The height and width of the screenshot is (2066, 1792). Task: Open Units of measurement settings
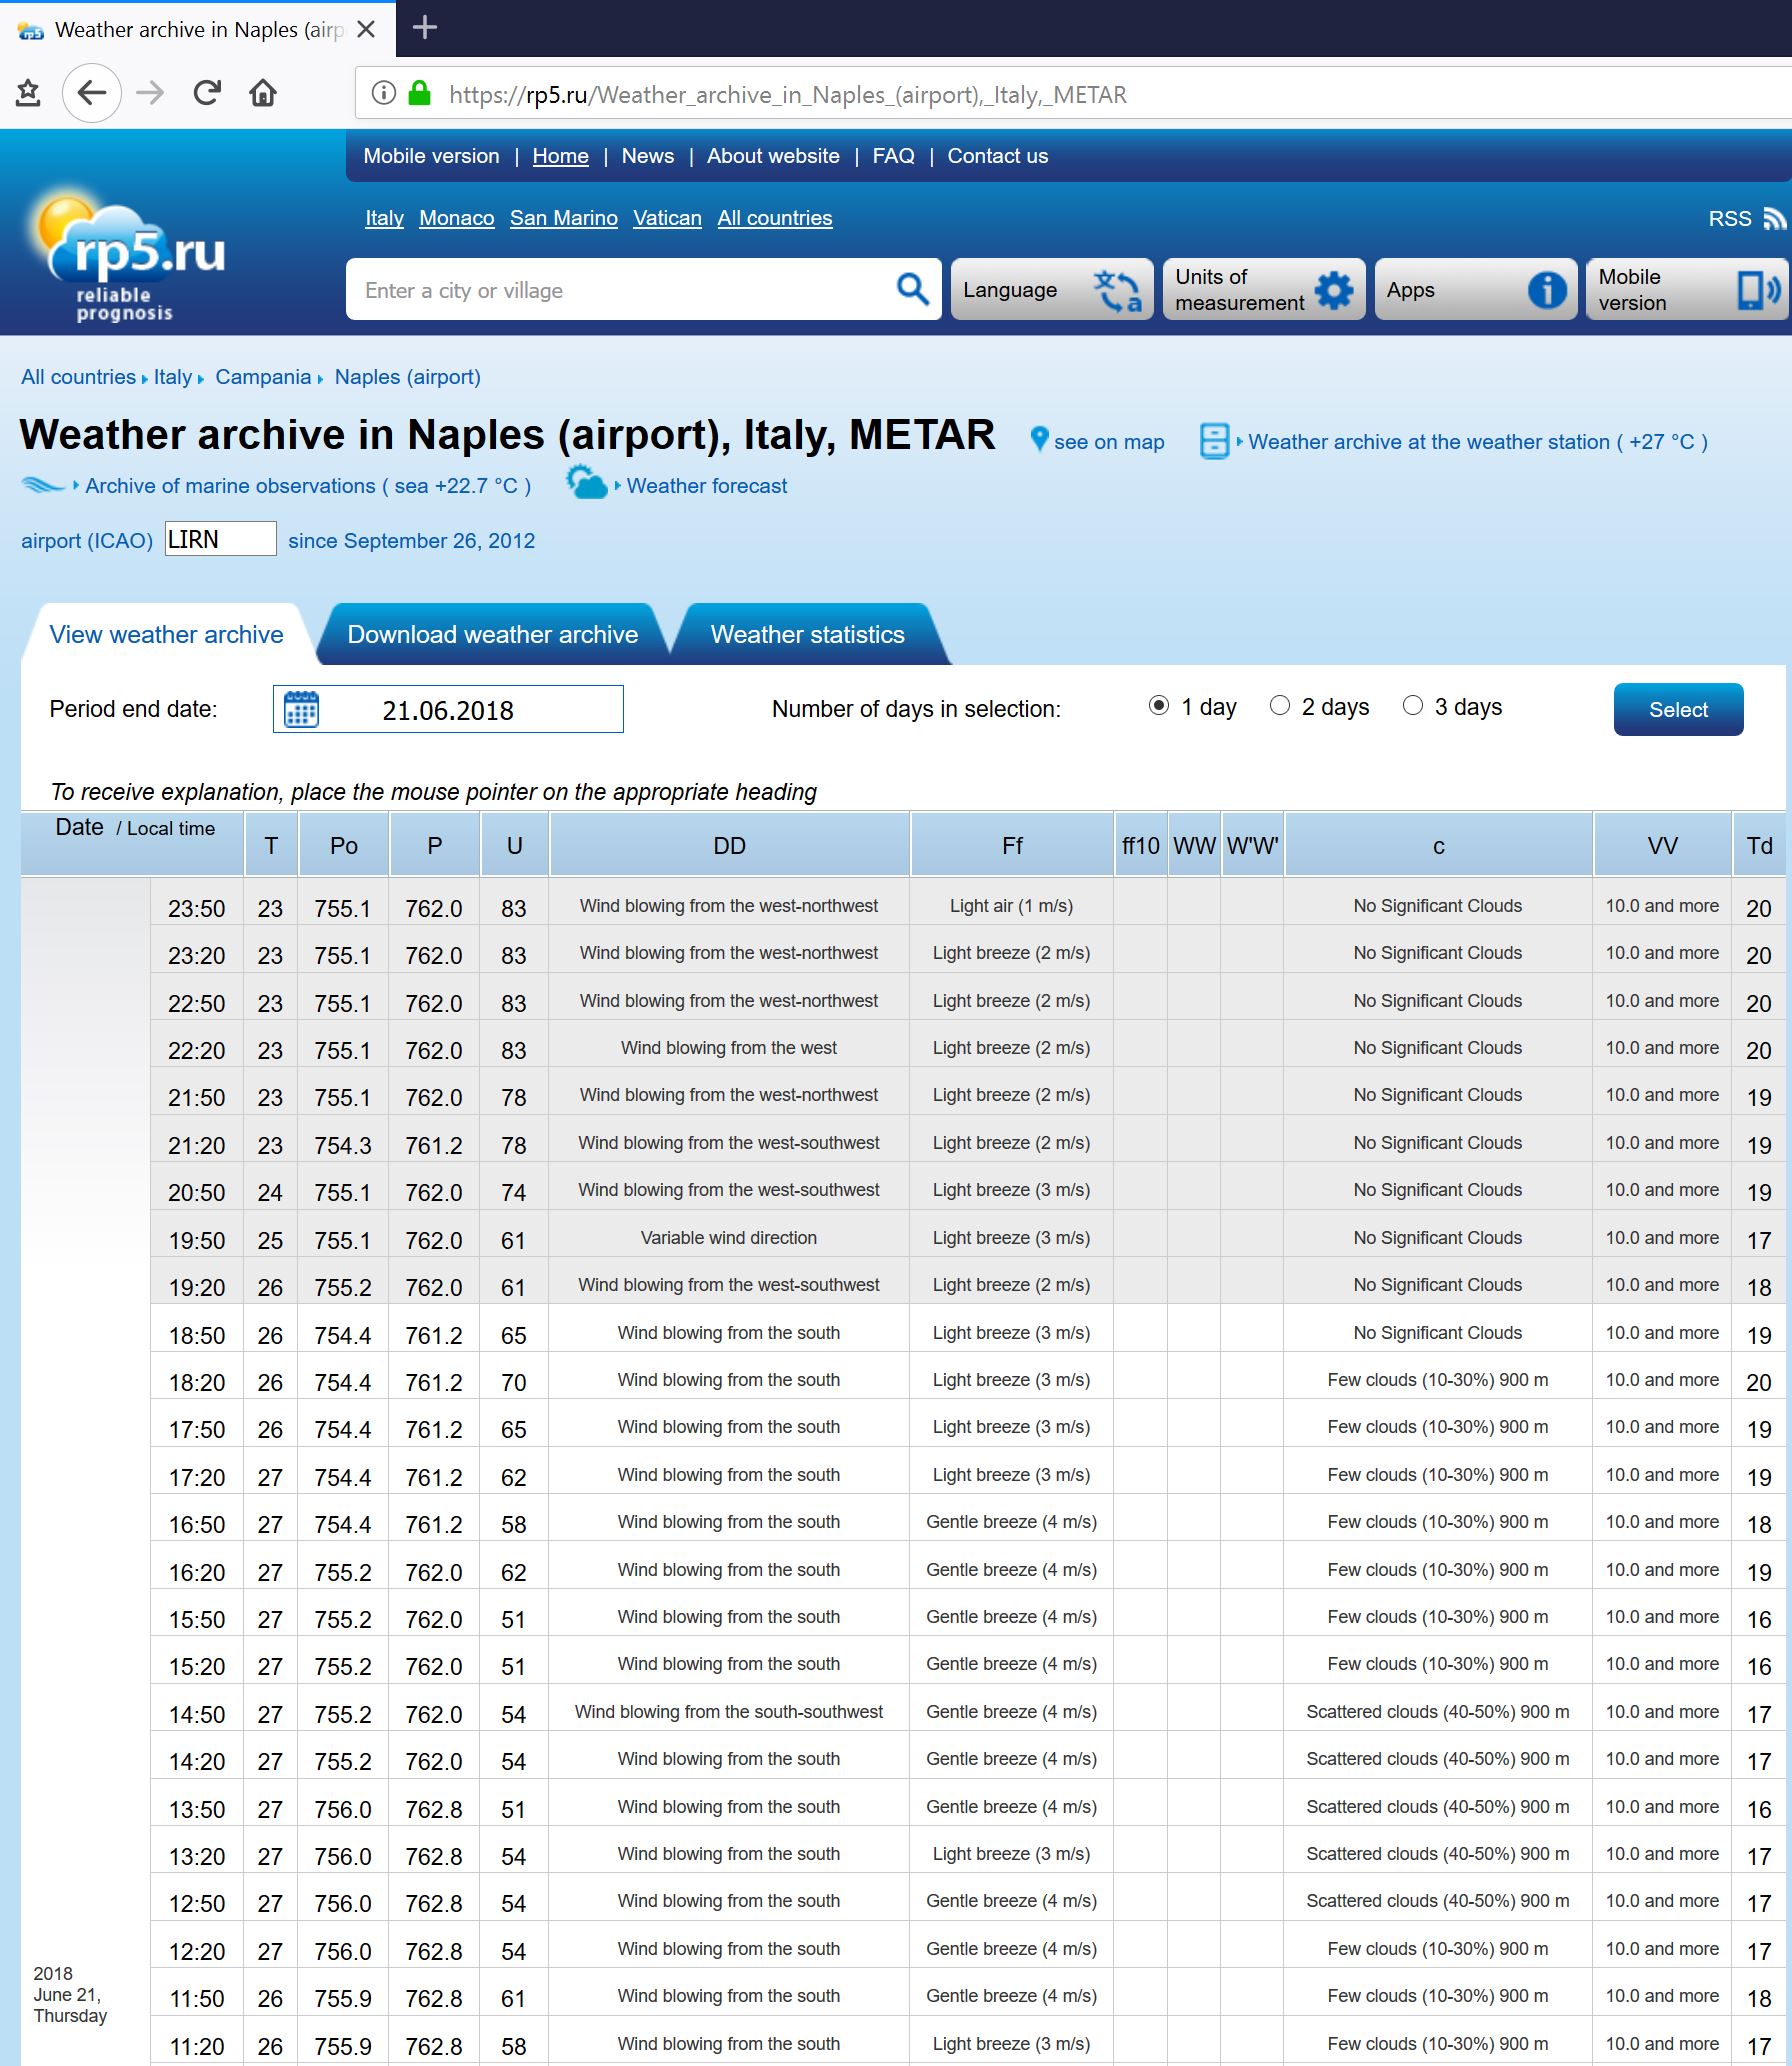click(1263, 290)
